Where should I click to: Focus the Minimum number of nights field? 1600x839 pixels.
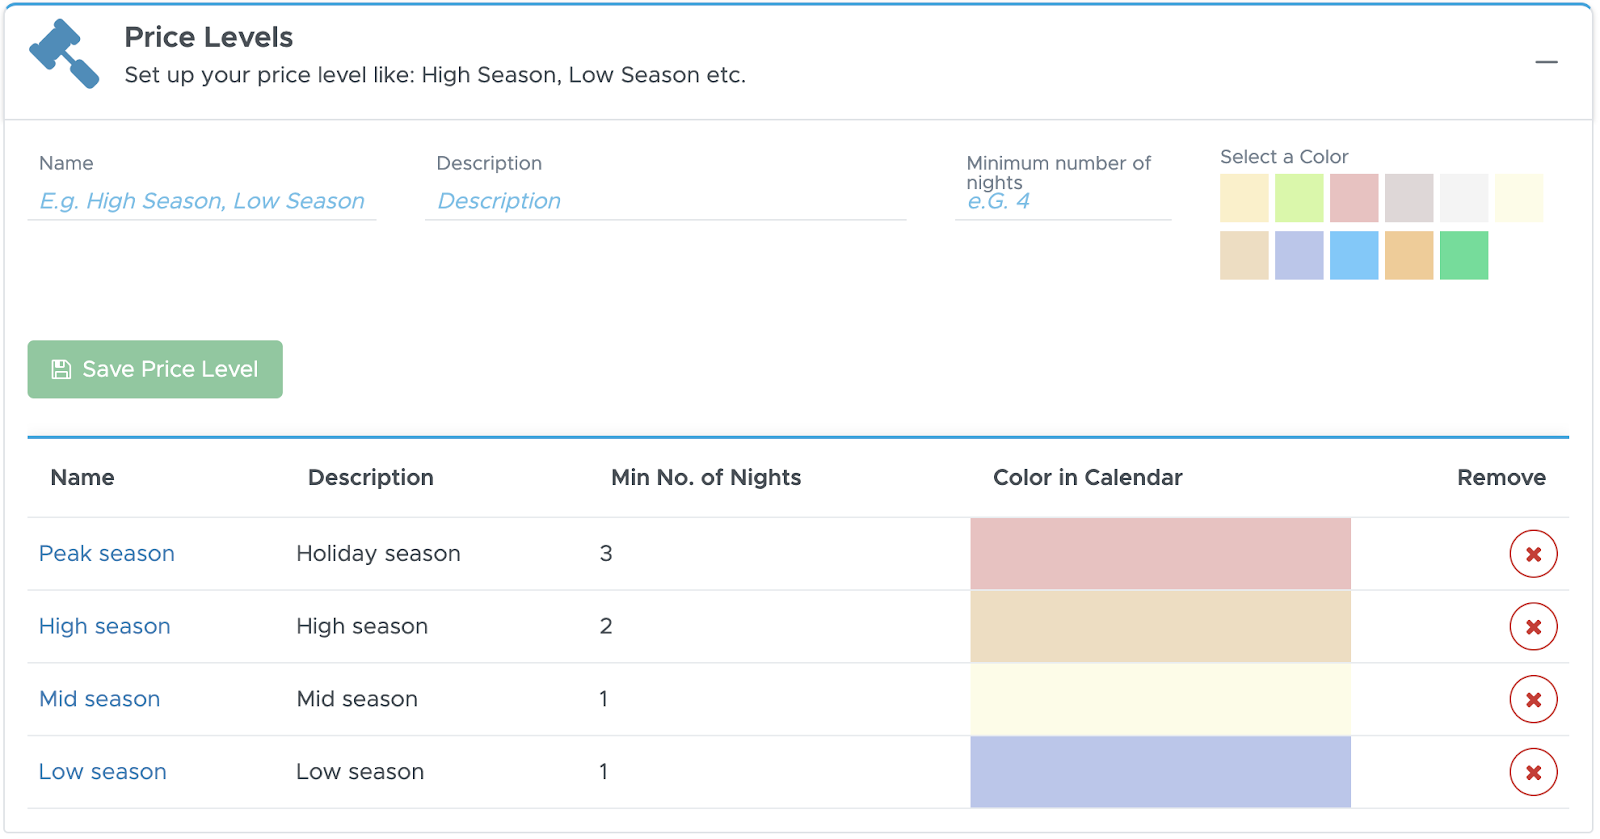pos(1063,201)
